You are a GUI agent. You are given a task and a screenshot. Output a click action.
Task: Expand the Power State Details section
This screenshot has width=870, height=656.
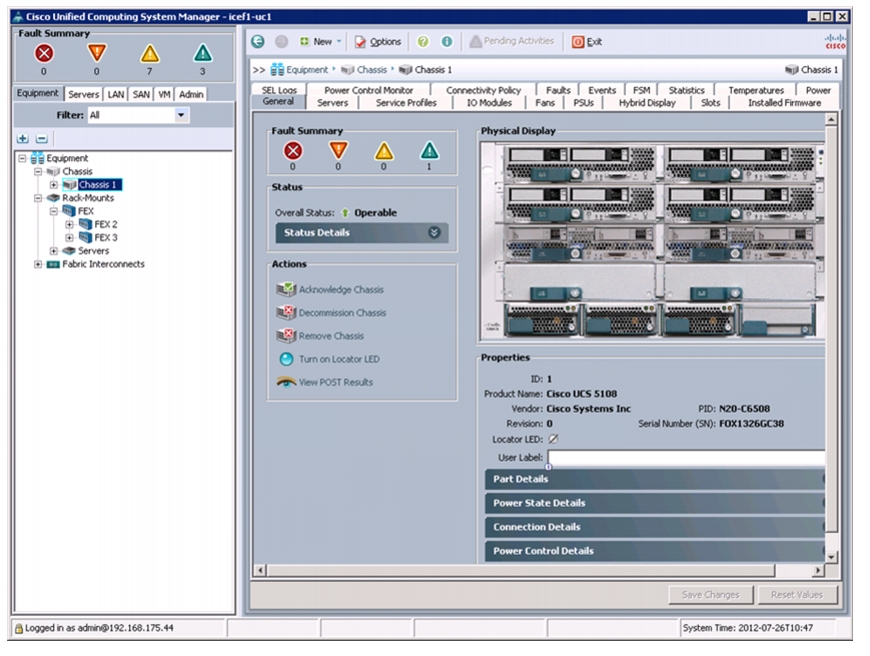655,503
